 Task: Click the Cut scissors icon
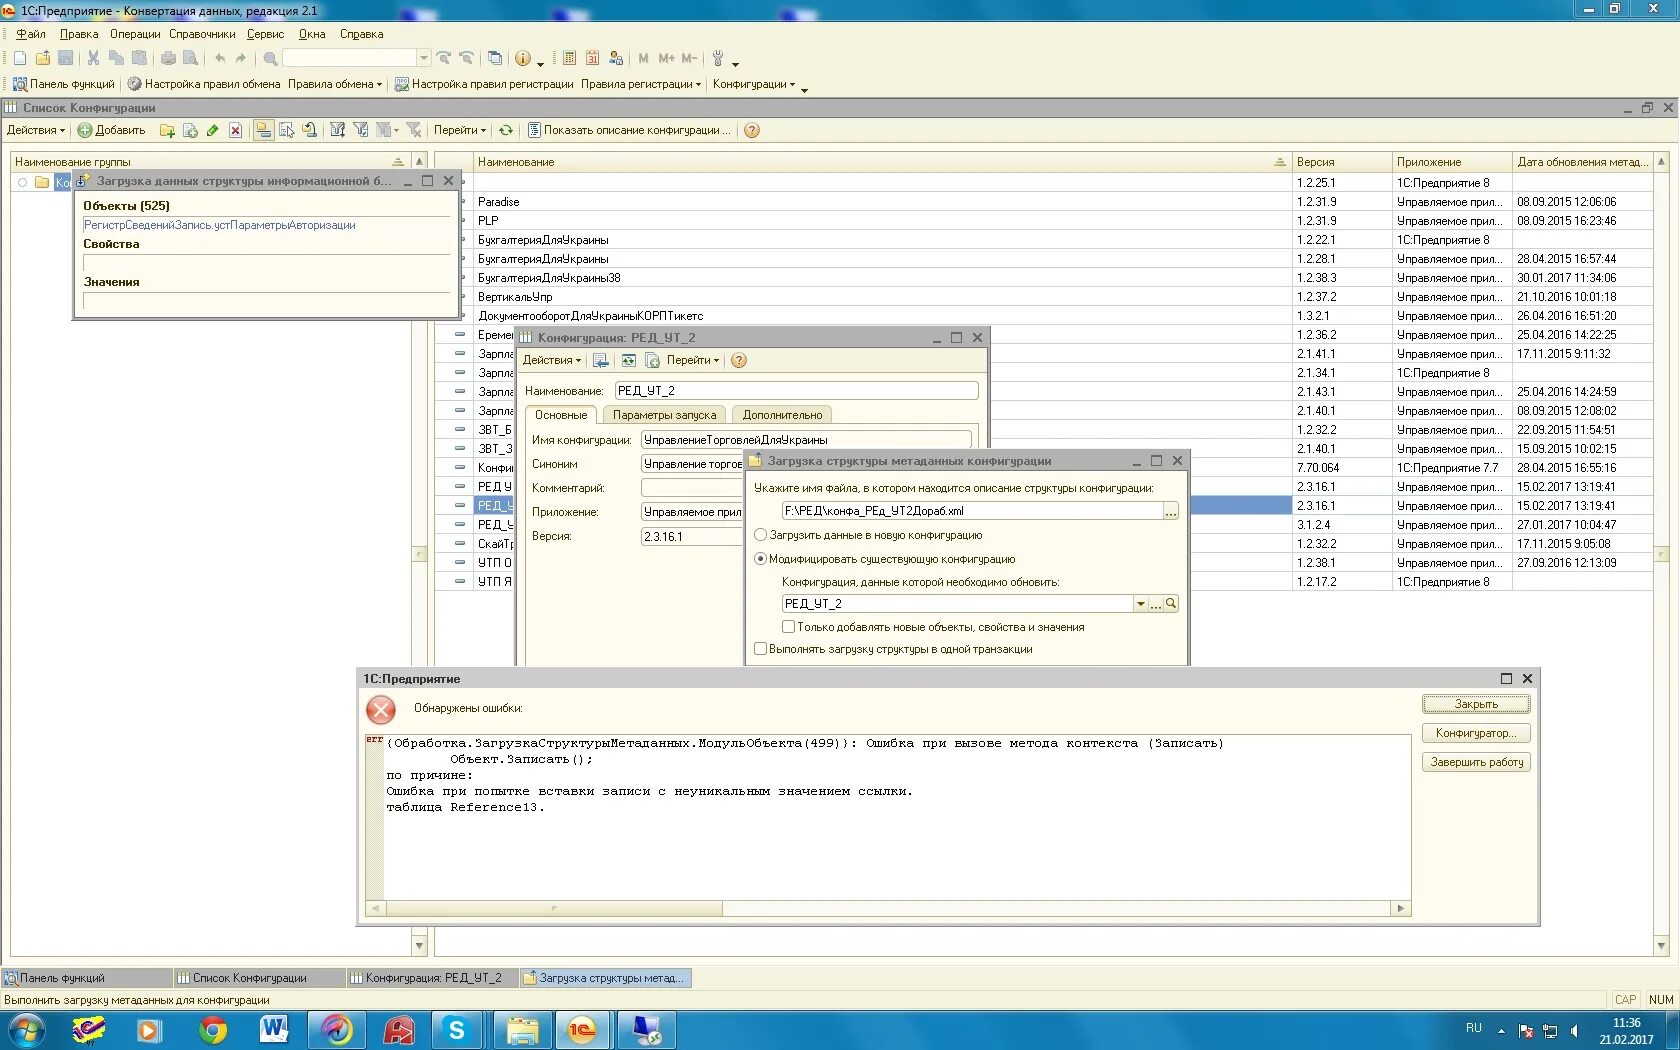pos(93,58)
